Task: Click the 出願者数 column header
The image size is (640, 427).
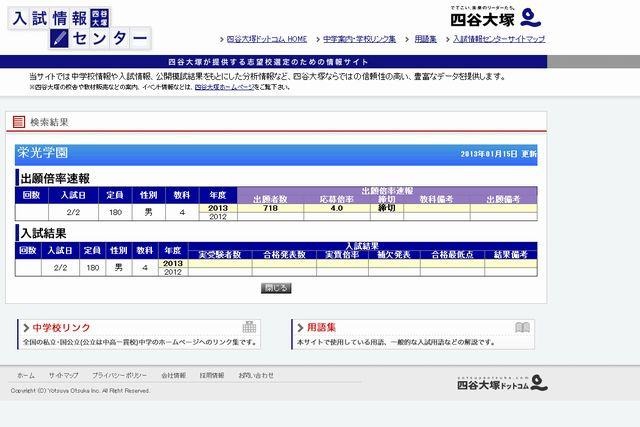Action: 270,199
